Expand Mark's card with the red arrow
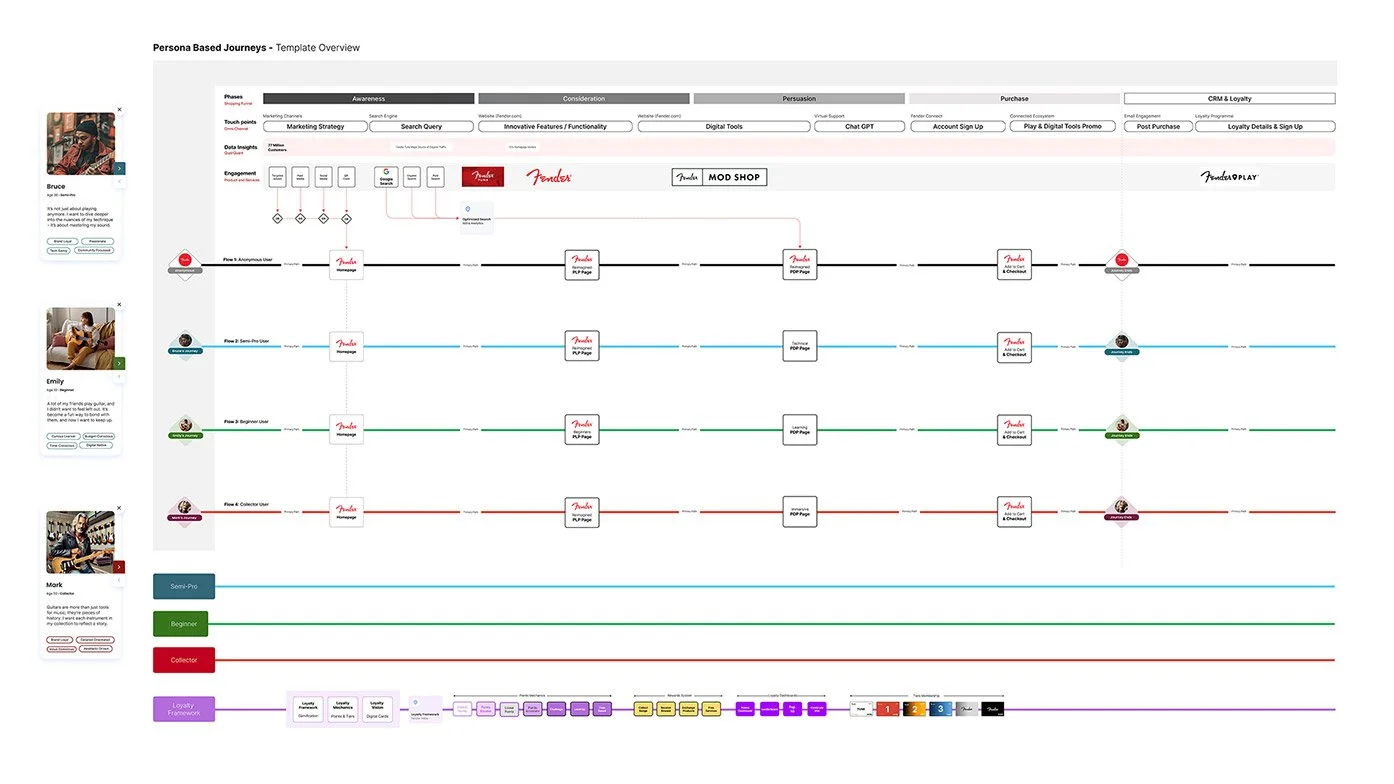 (x=120, y=567)
